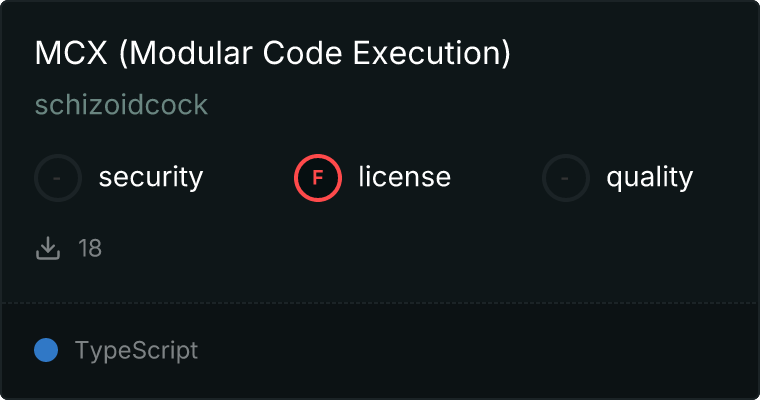Visit the schizoidcock author profile
Viewport: 760px width, 400px height.
121,105
